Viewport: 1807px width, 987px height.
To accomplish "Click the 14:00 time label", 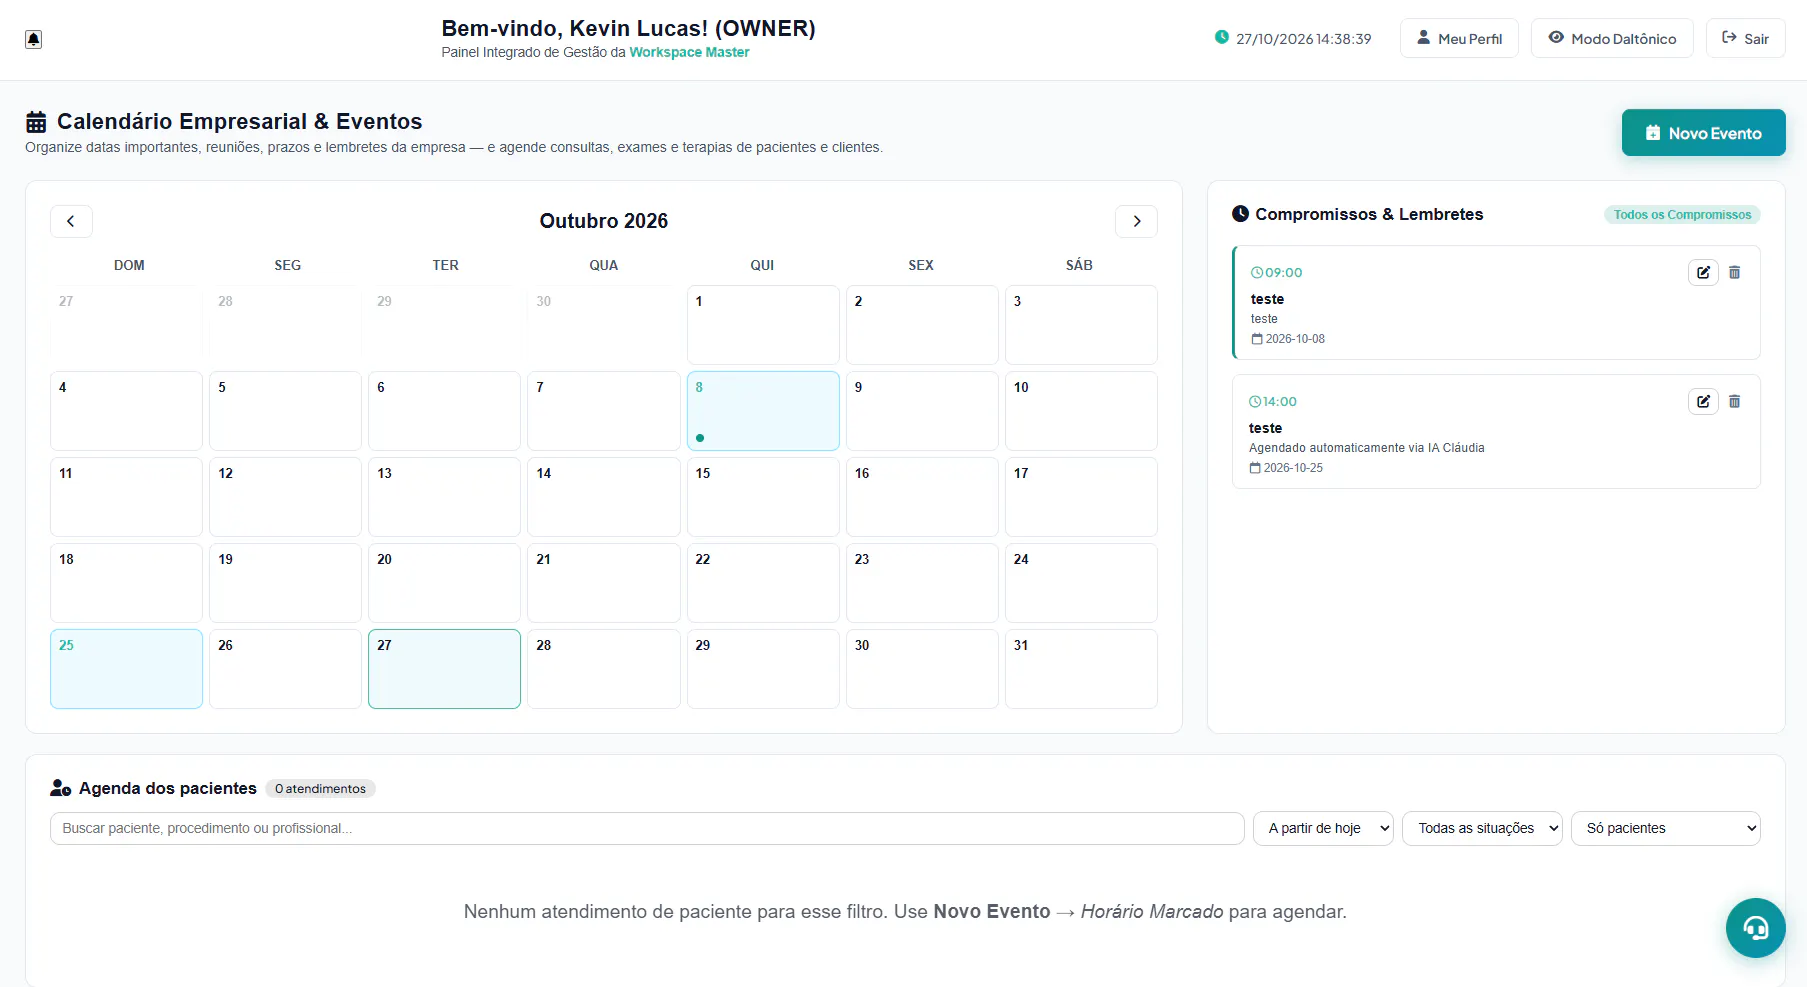I will click(x=1273, y=401).
